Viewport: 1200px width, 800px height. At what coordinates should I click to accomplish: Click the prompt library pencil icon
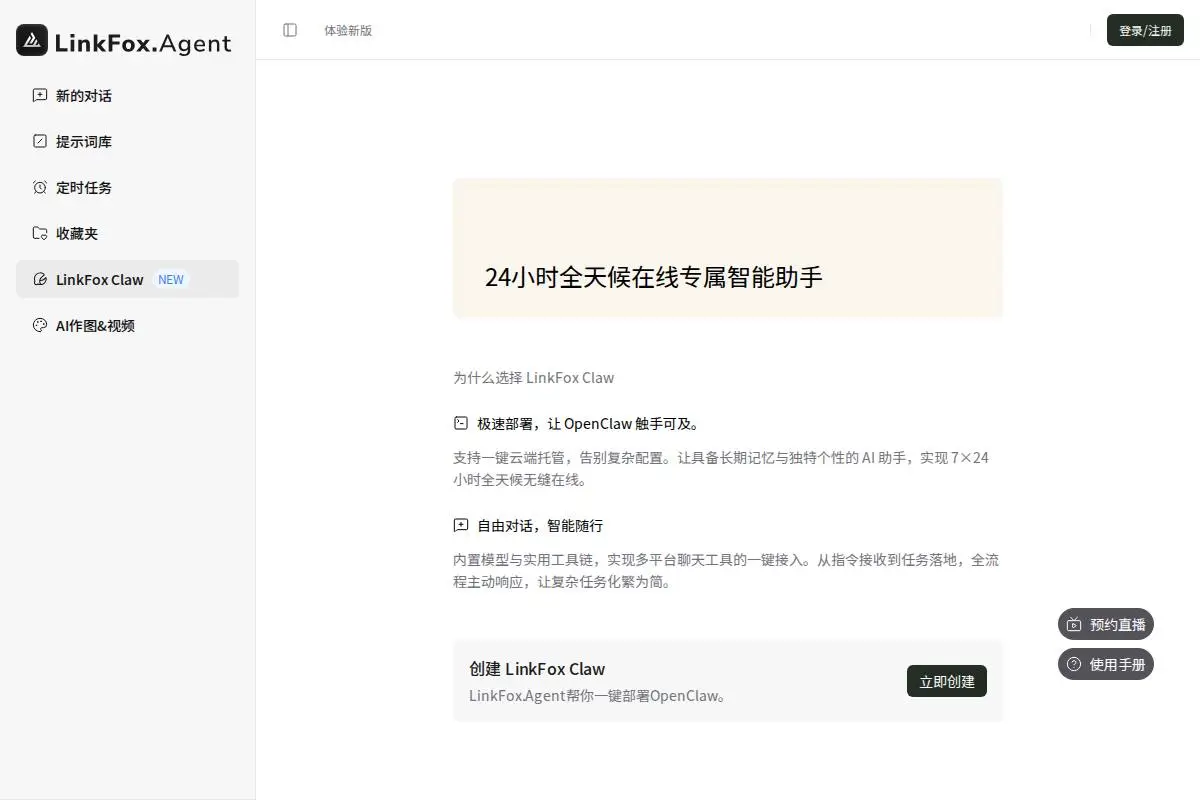(40, 142)
